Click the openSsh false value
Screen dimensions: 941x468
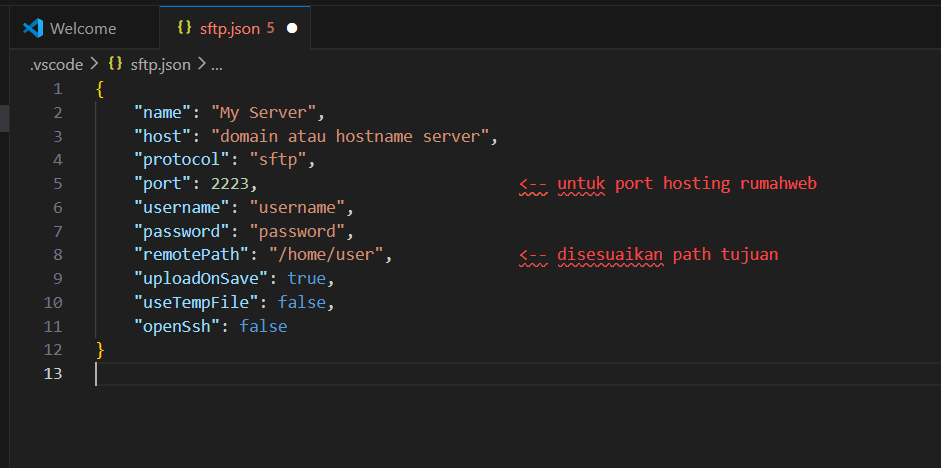coord(263,326)
